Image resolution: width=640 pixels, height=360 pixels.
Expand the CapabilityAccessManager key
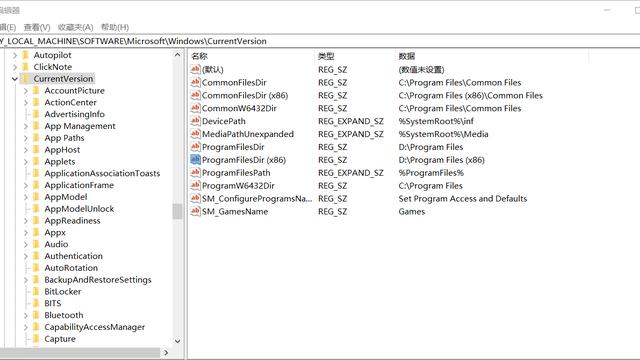pos(26,327)
